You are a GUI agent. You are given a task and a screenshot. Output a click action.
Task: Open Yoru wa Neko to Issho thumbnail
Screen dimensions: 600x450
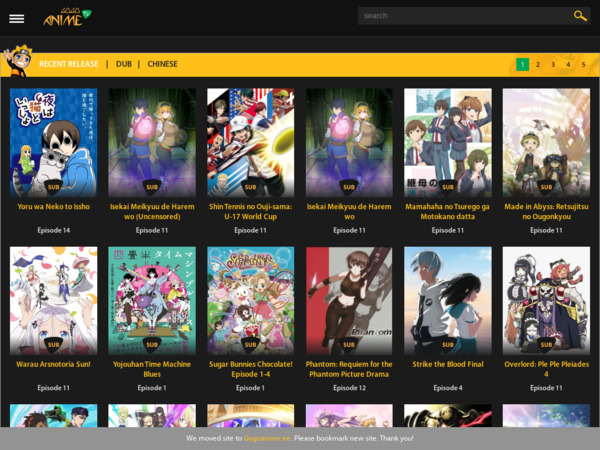coord(54,143)
